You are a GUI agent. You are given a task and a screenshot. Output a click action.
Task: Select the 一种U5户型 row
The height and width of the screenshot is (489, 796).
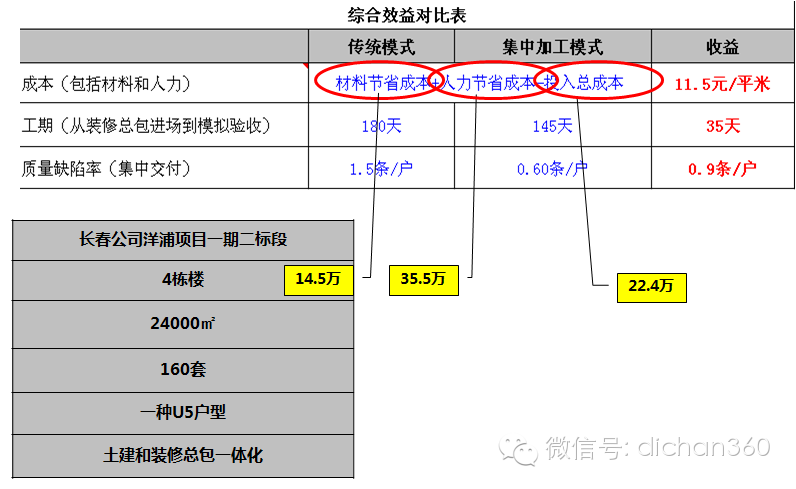pos(183,413)
